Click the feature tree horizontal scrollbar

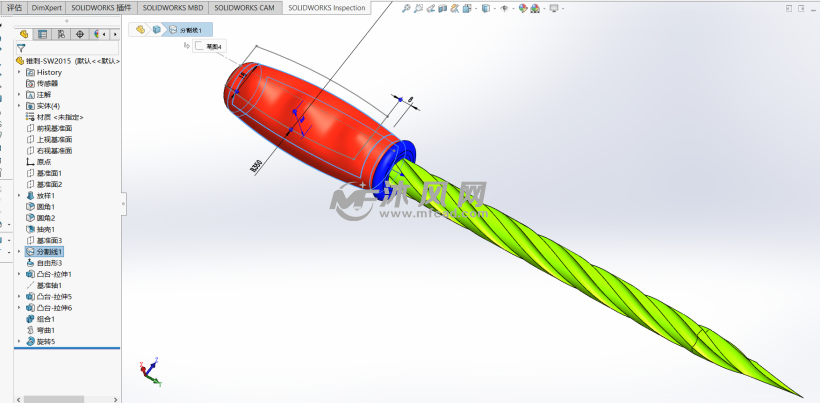[54, 399]
